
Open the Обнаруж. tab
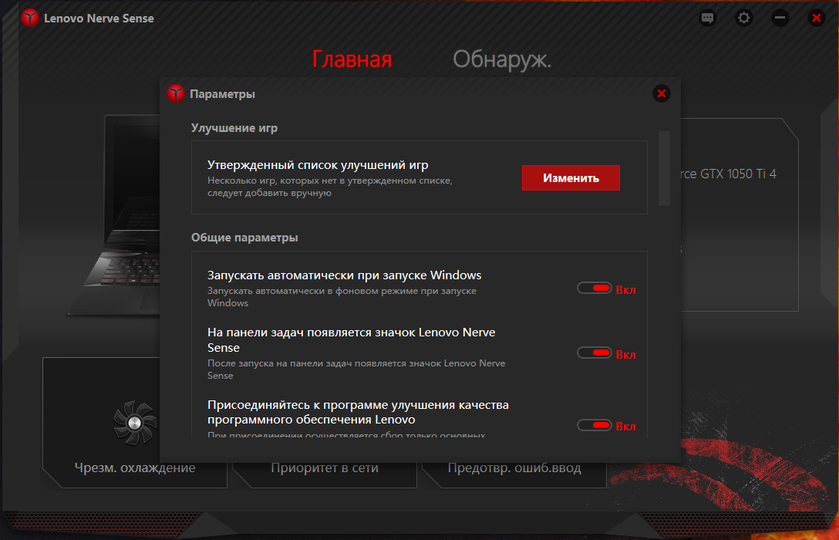(x=501, y=59)
